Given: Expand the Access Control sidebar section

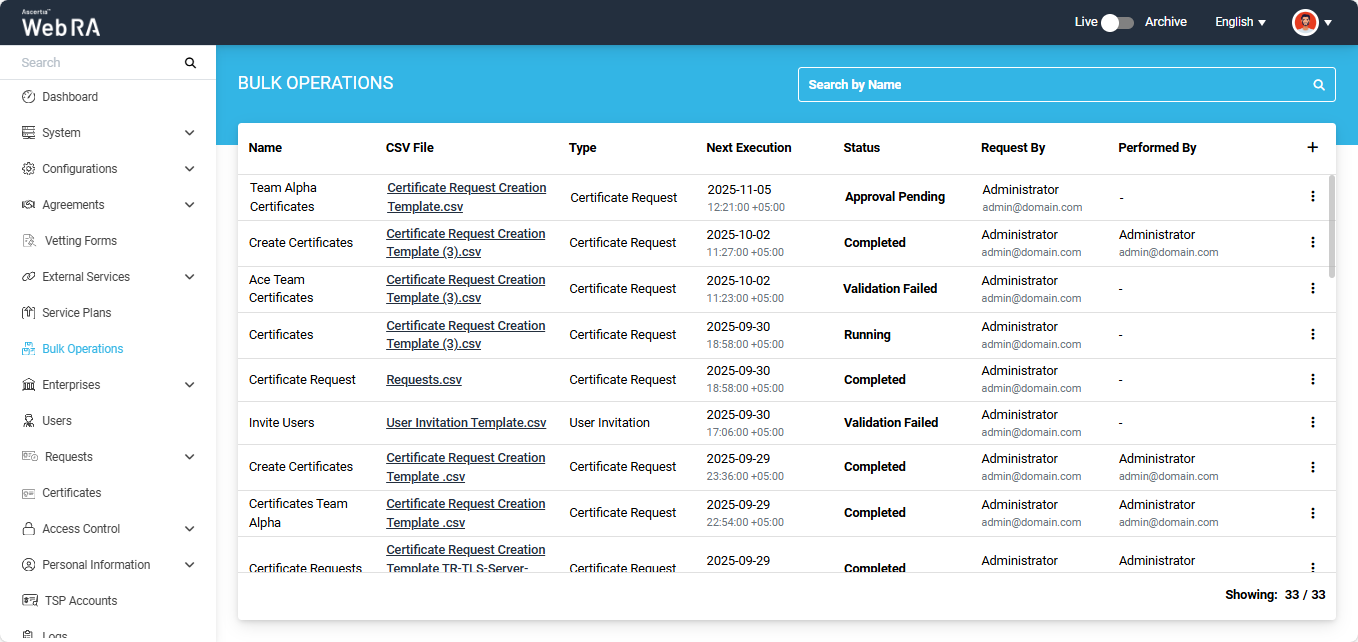Looking at the screenshot, I should click(190, 529).
